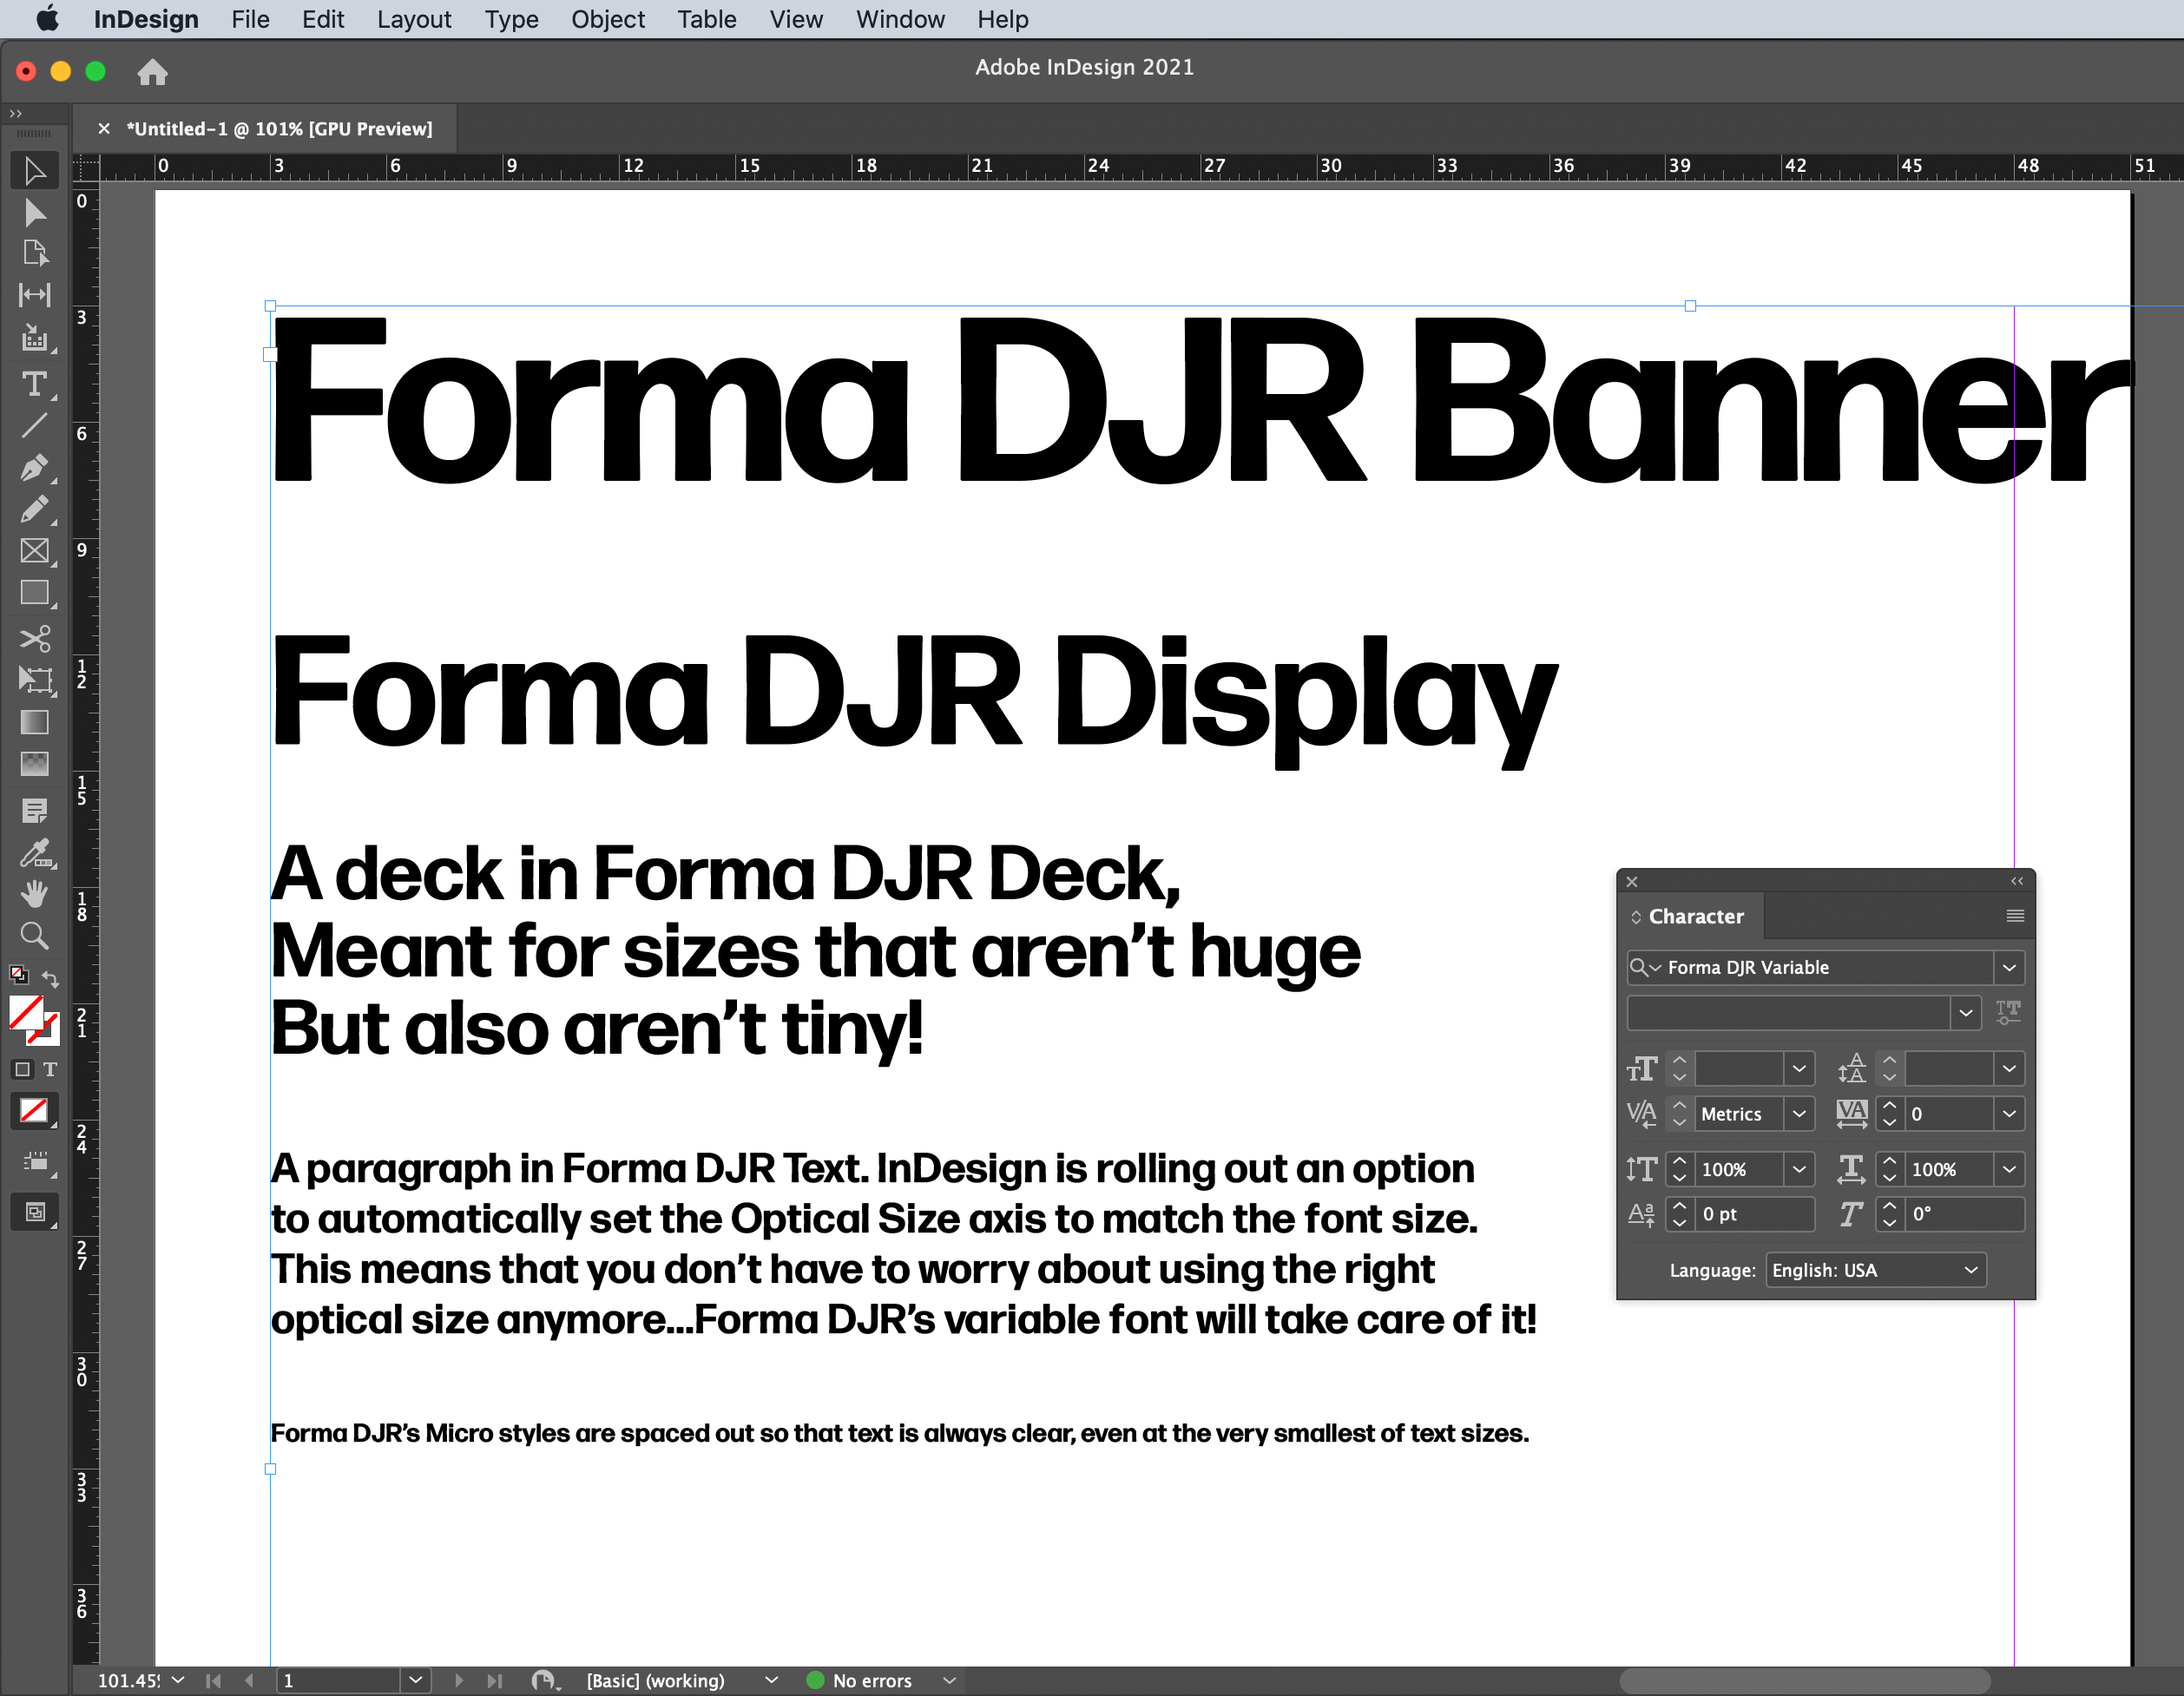
Task: Open the font family dropdown arrow
Action: [x=2009, y=967]
